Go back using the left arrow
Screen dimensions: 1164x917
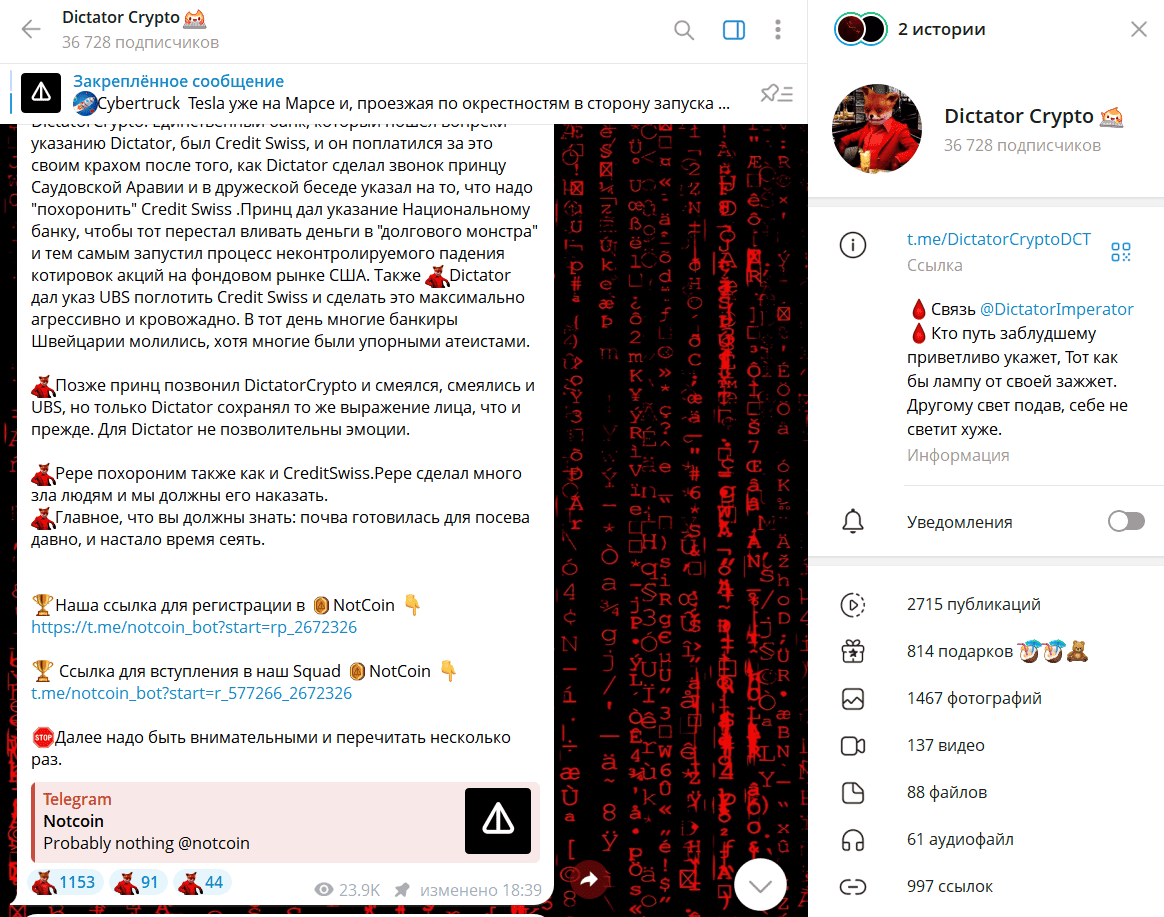coord(31,30)
